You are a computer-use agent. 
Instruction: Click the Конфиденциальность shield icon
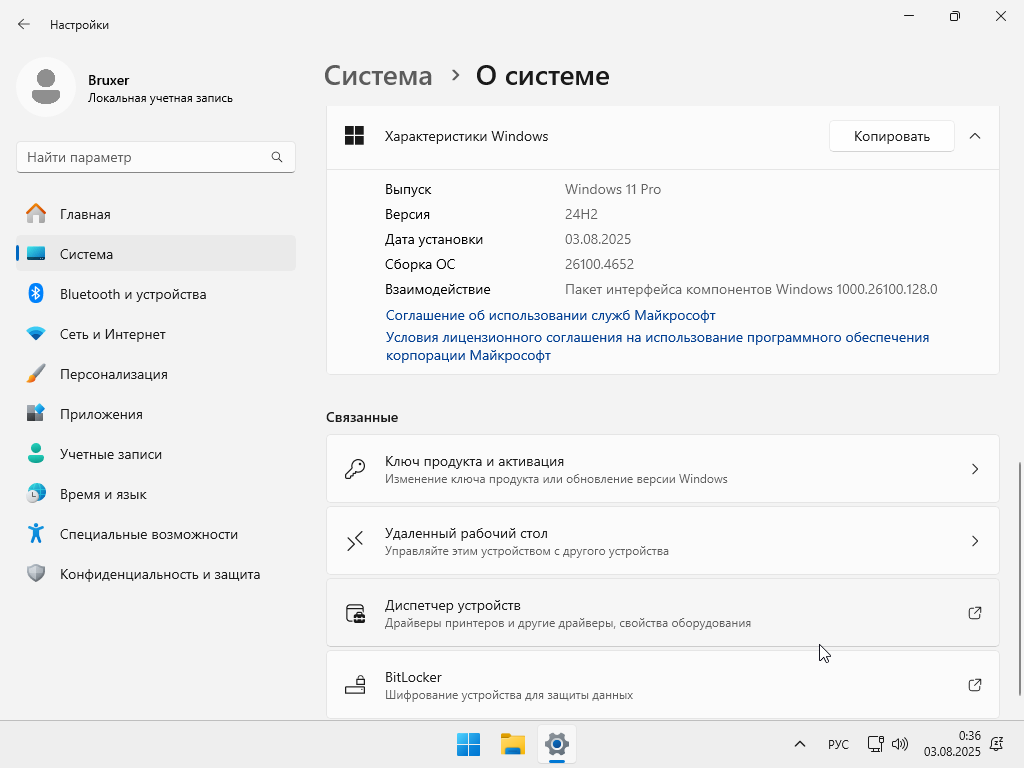[x=36, y=573]
